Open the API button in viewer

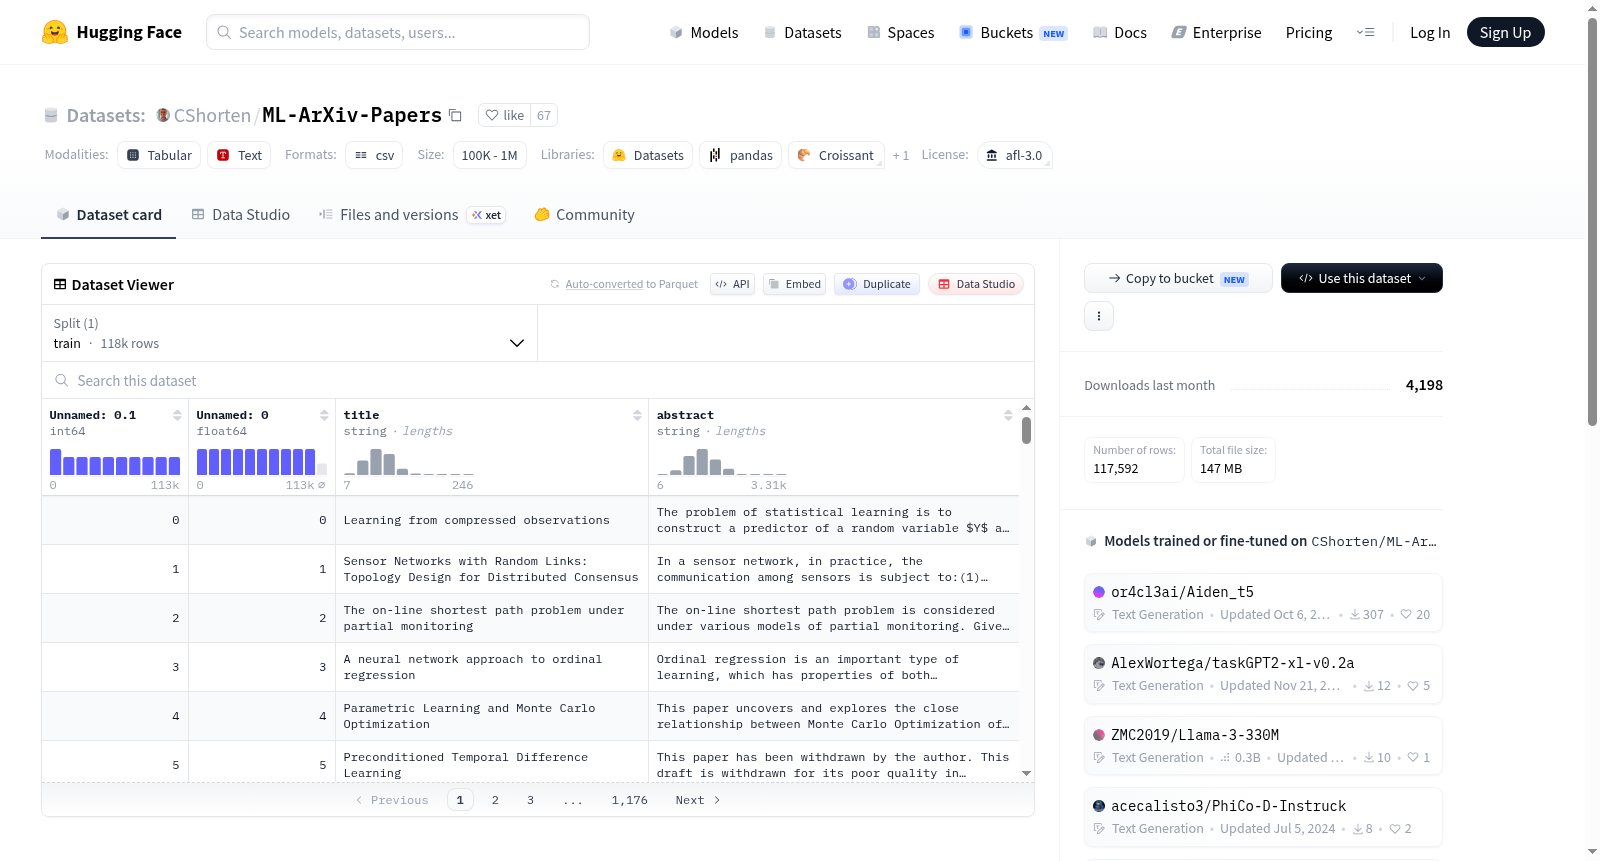click(732, 284)
